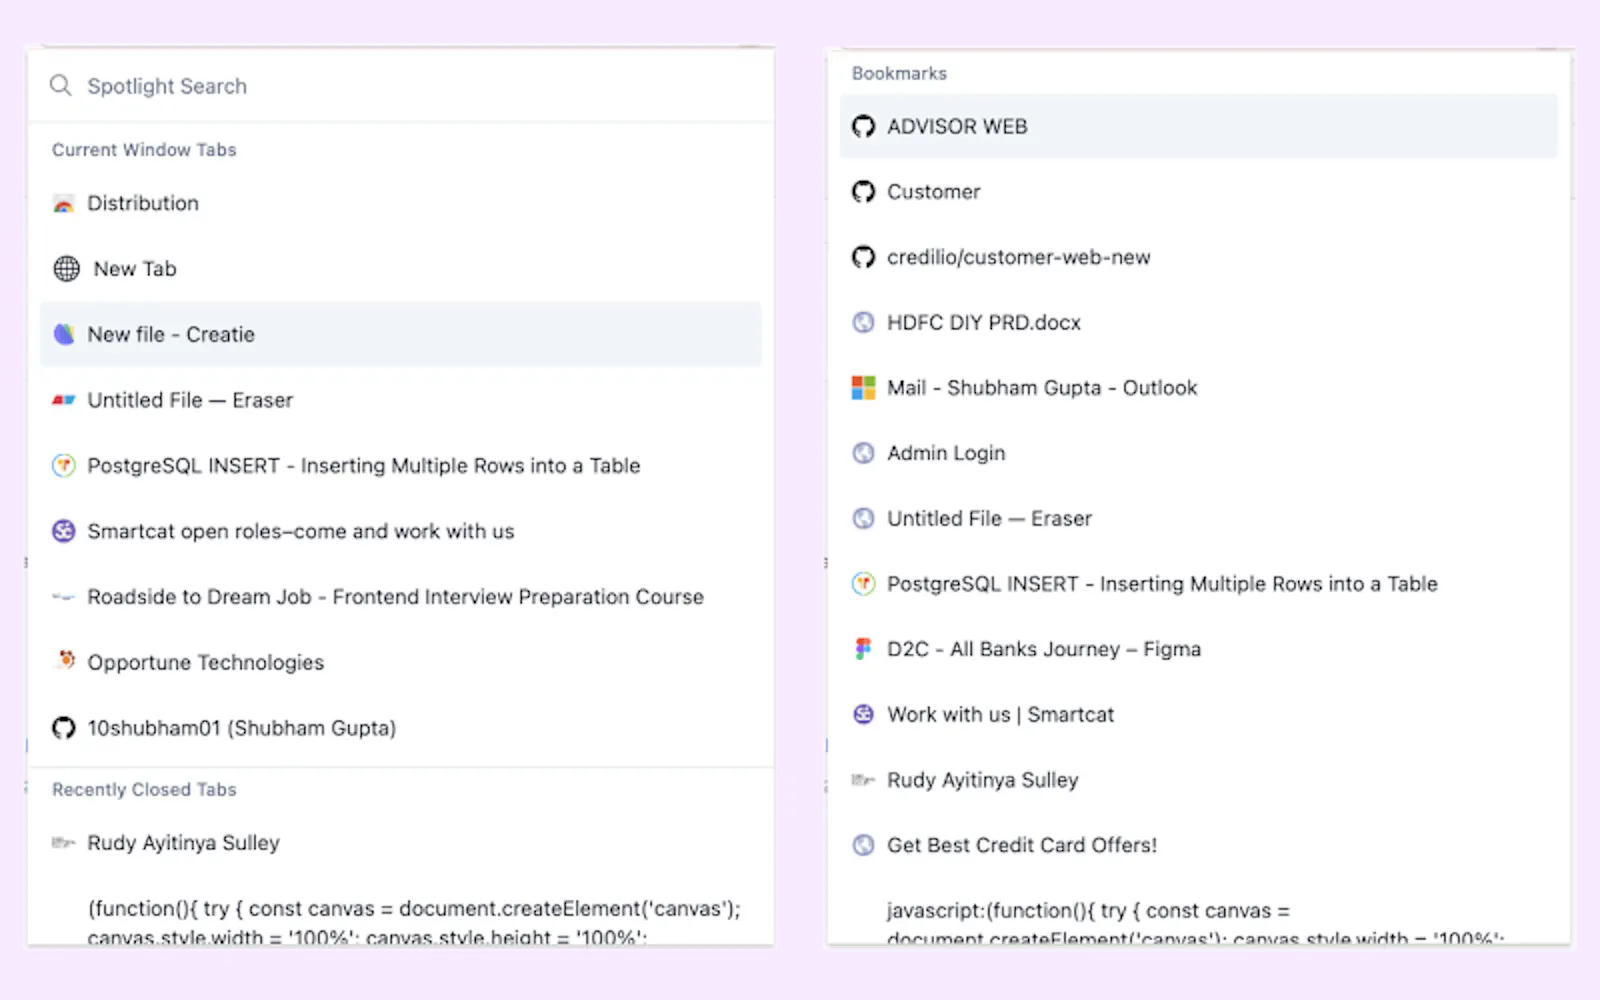The width and height of the screenshot is (1600, 1000).
Task: Click favicon beside Rudy Ayitinya Sulley bookmark
Action: pos(863,780)
